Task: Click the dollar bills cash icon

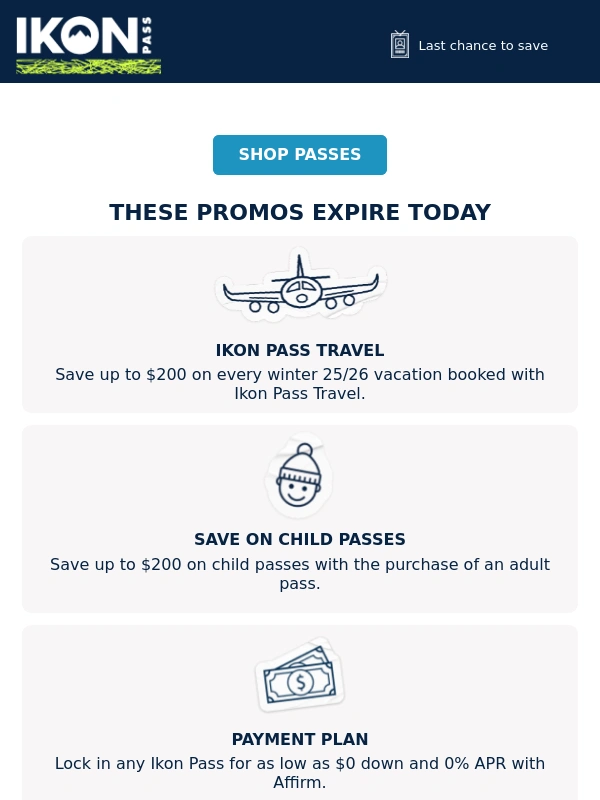Action: coord(299,677)
